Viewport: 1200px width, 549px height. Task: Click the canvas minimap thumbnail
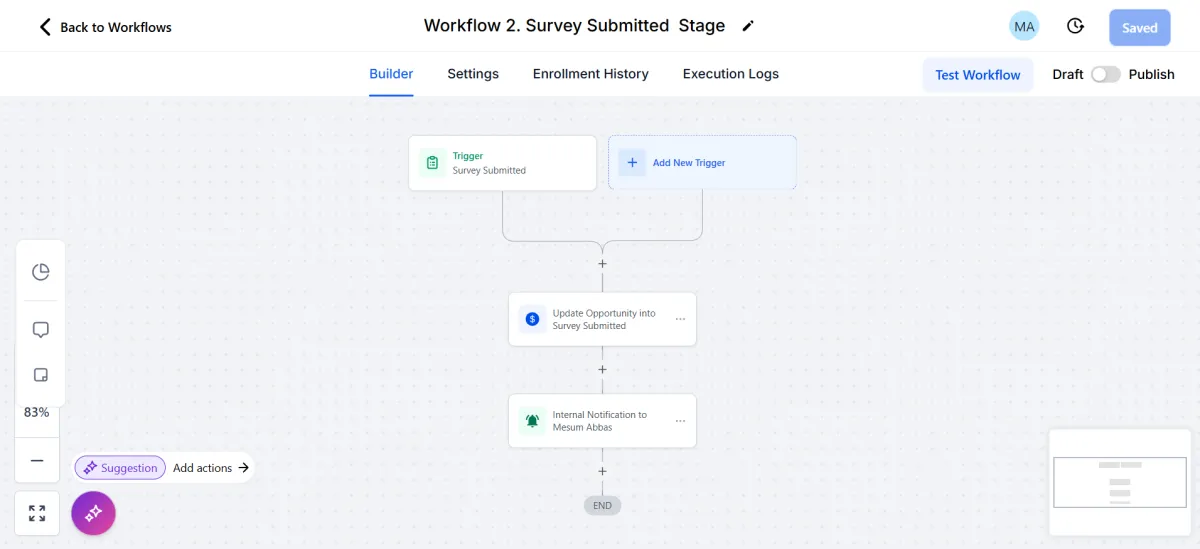[x=1120, y=482]
